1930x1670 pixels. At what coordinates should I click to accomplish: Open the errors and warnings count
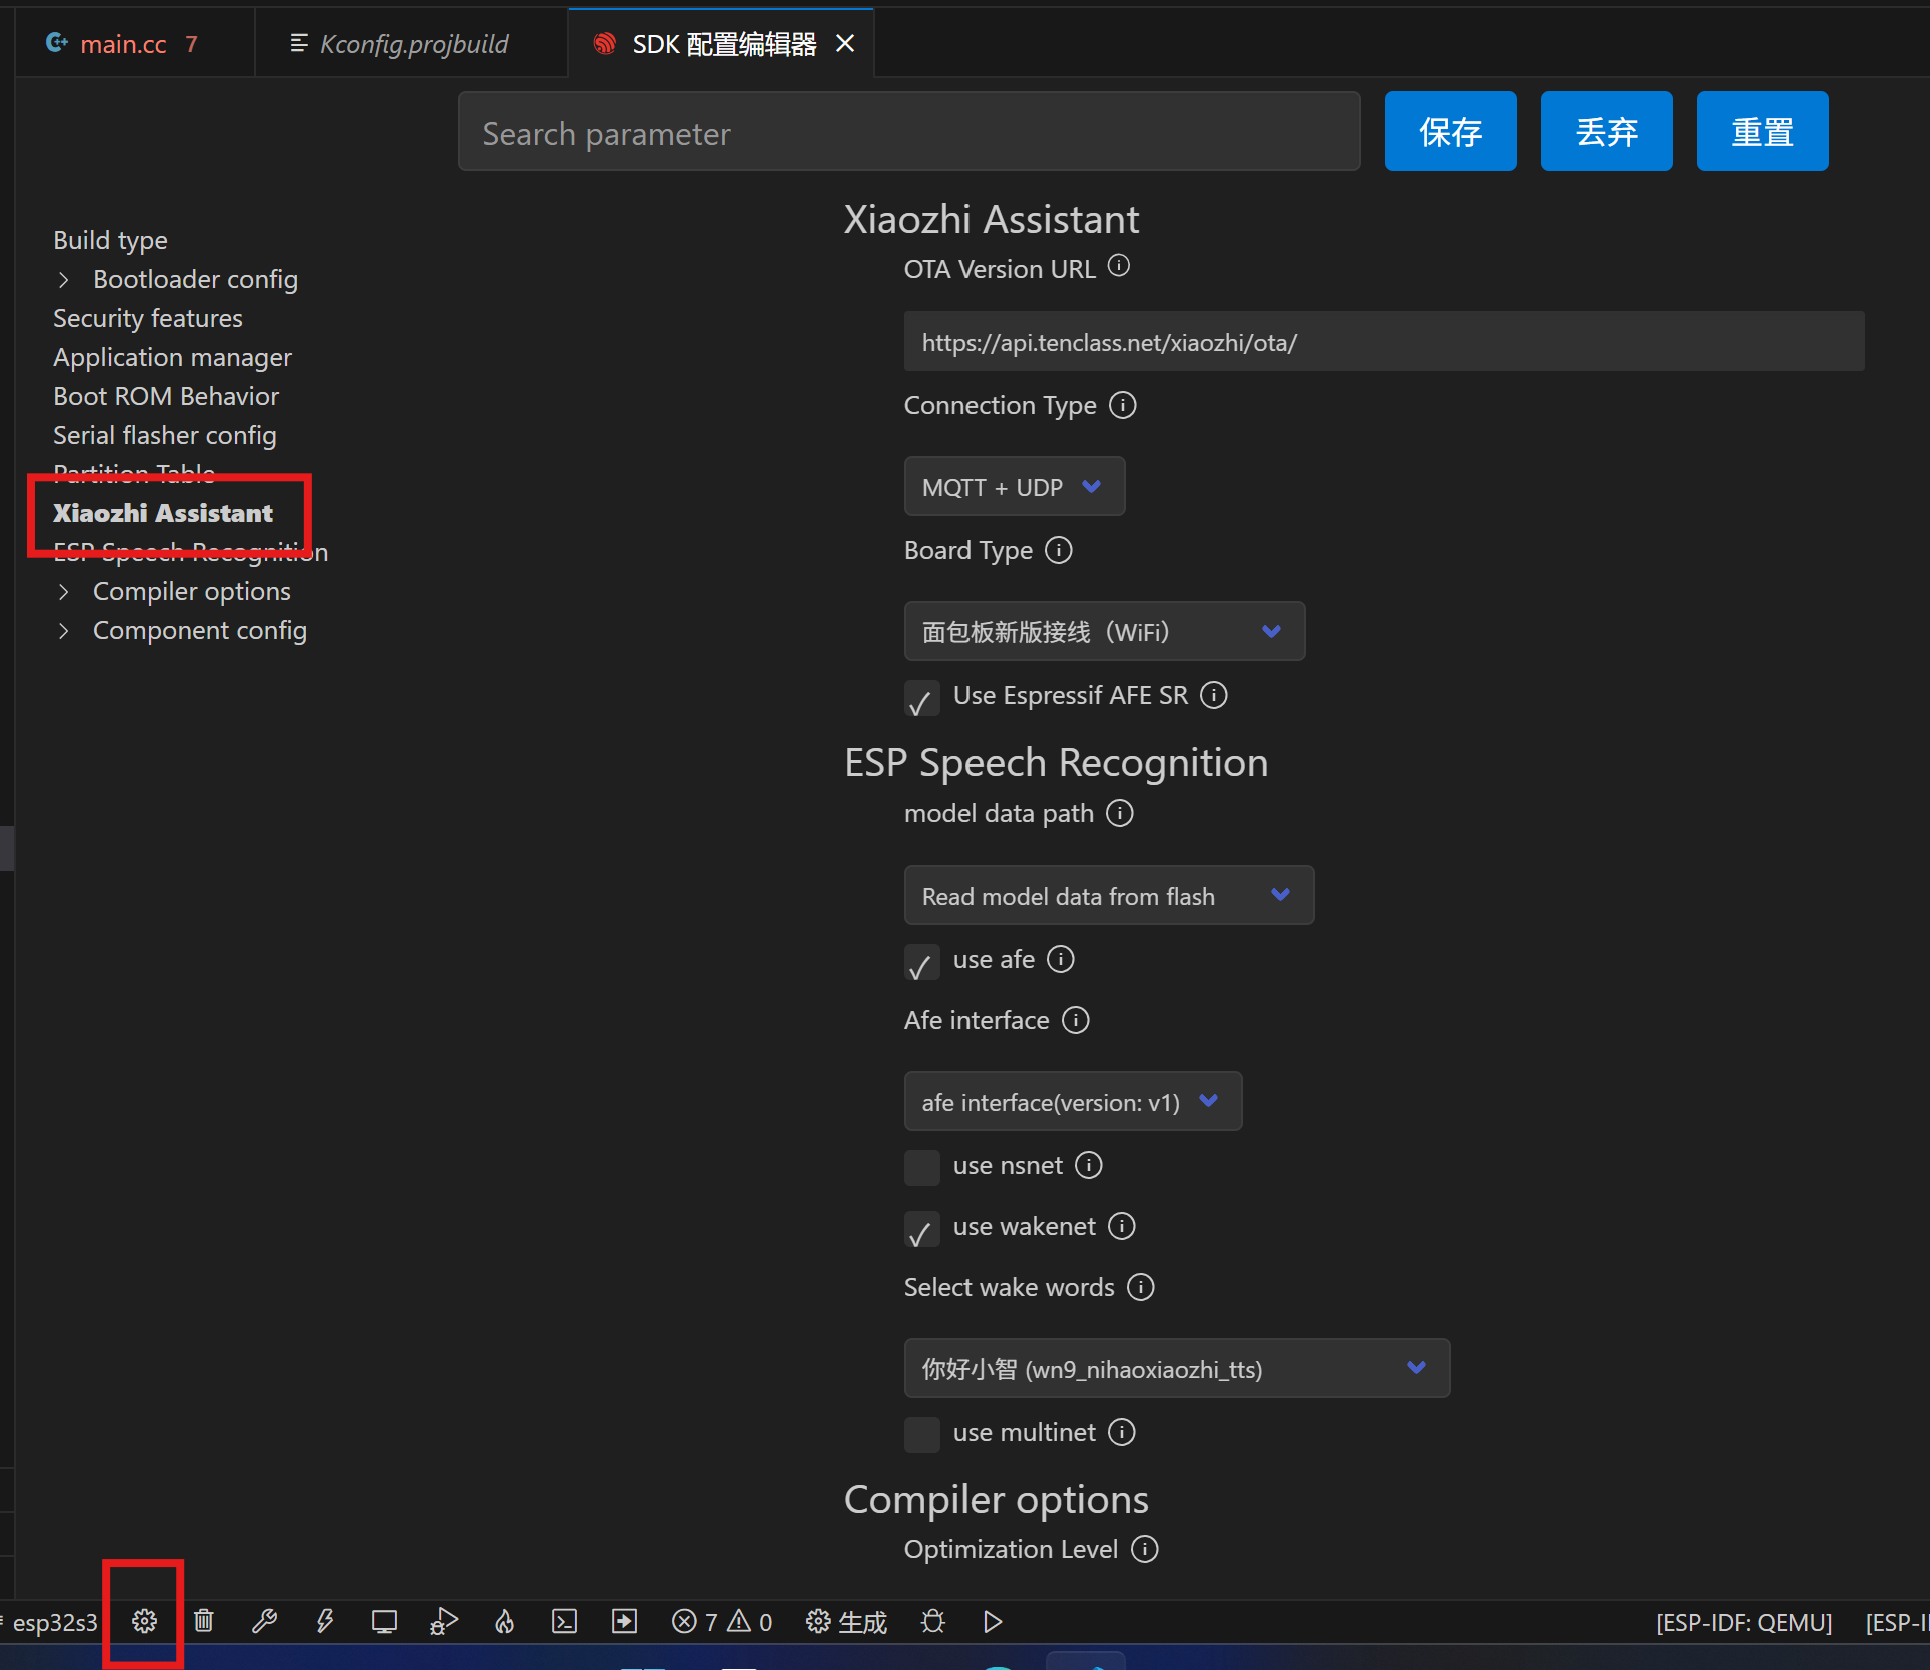pos(722,1621)
